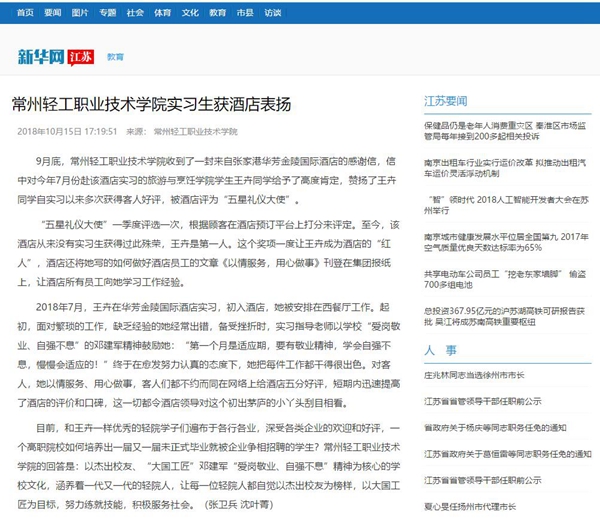Open 社会 in navigation bar
This screenshot has width=600, height=518.
(x=135, y=13)
